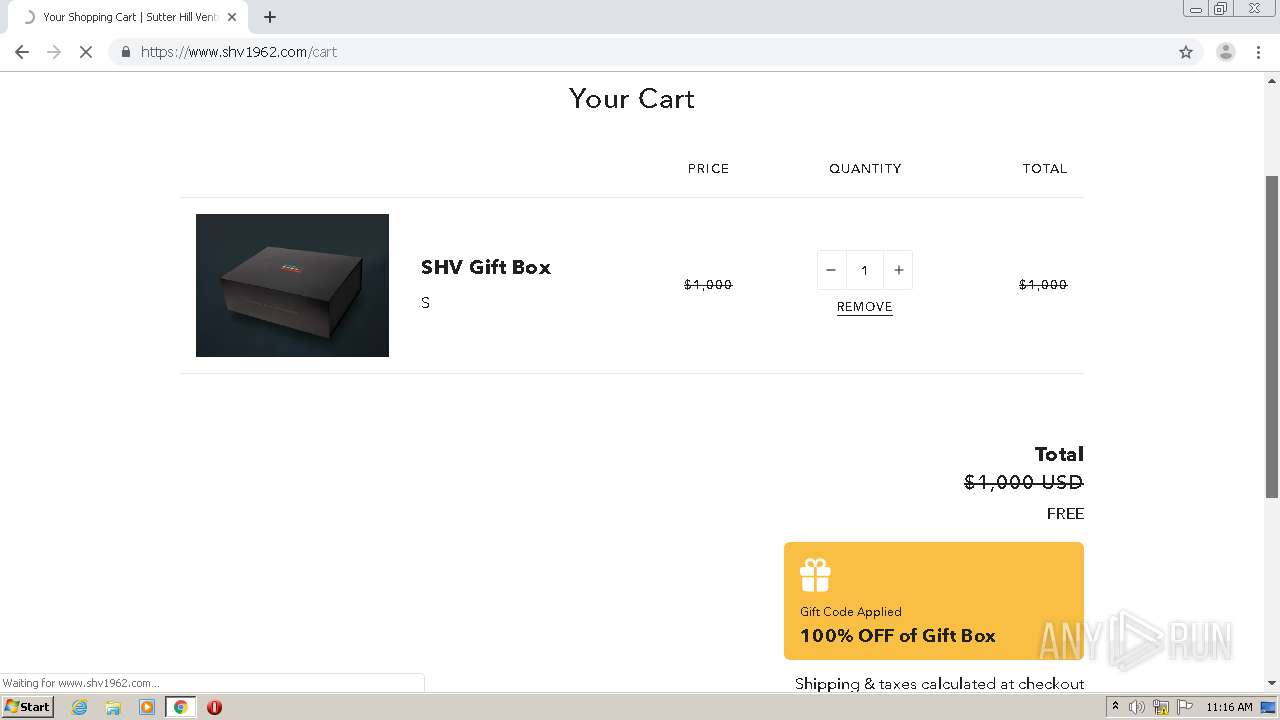The height and width of the screenshot is (720, 1280).
Task: Open the Action Center flag icon
Action: pos(1185,707)
